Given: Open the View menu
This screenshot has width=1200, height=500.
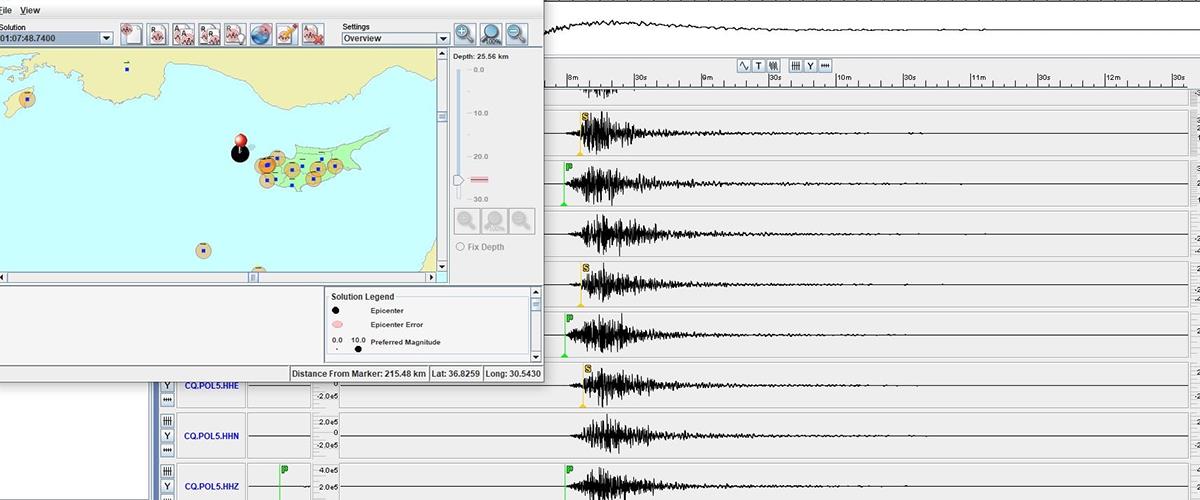Looking at the screenshot, I should 31,9.
